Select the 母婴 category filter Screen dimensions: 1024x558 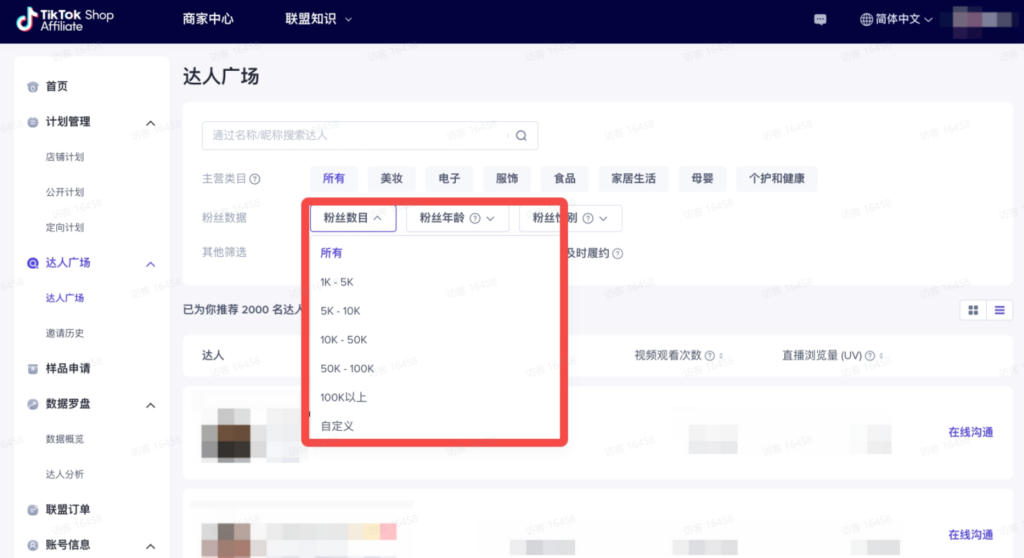pyautogui.click(x=702, y=178)
